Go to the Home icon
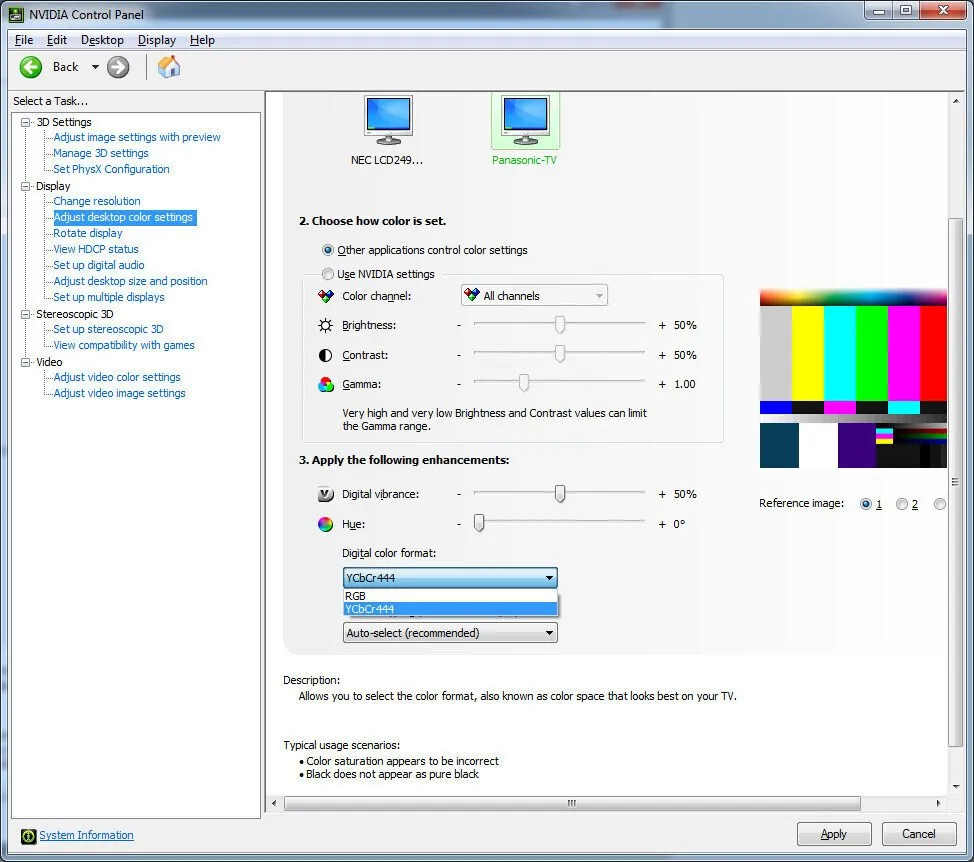Viewport: 974px width, 862px height. point(168,67)
